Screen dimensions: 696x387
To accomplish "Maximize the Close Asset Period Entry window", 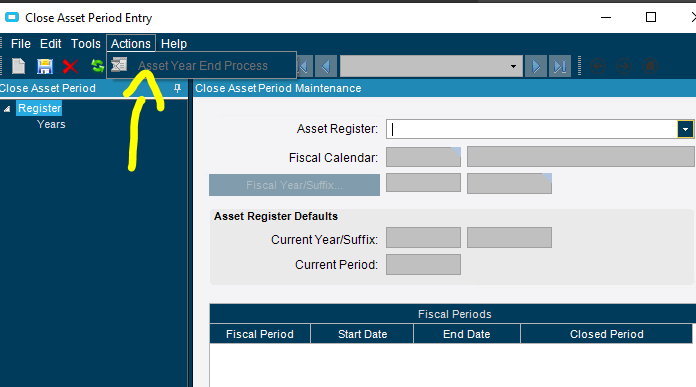I will 651,17.
